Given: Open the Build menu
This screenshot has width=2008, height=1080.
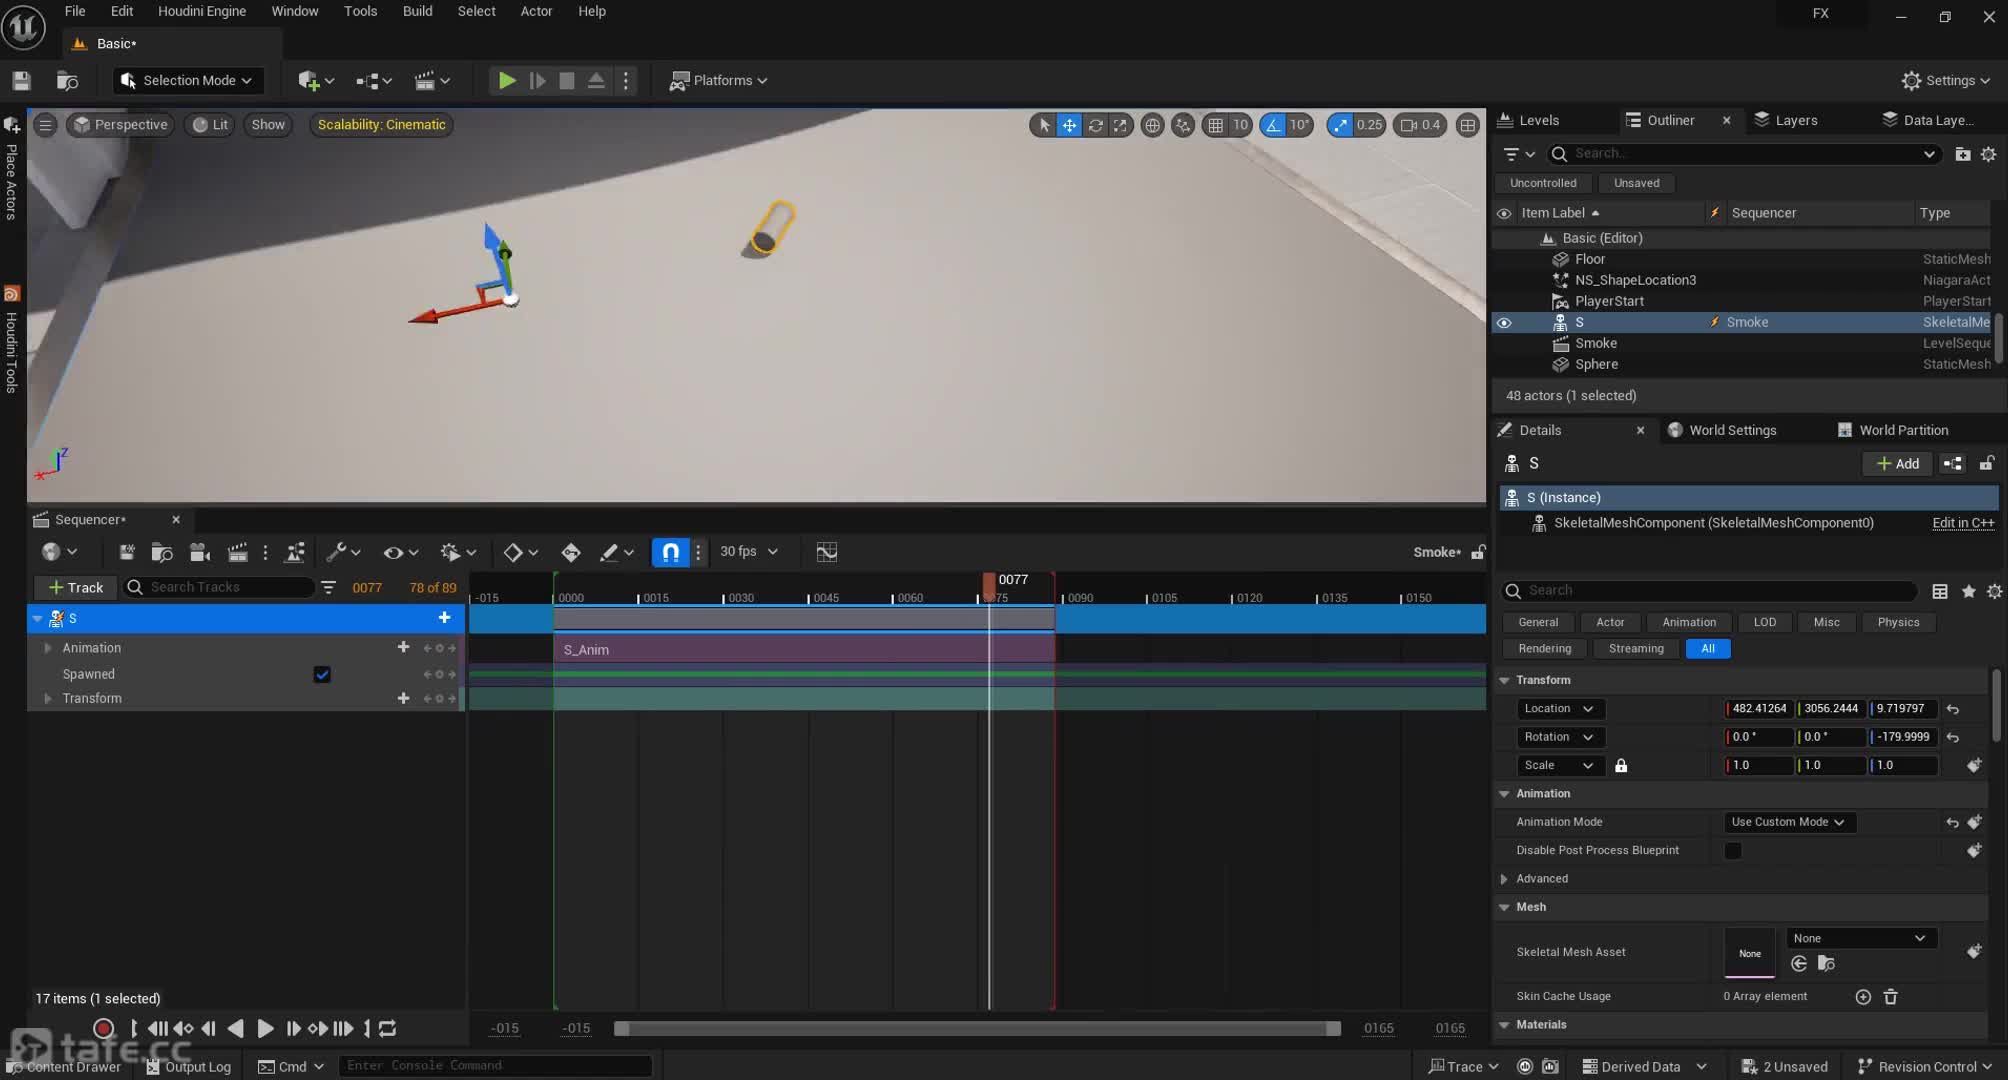Looking at the screenshot, I should coord(417,11).
